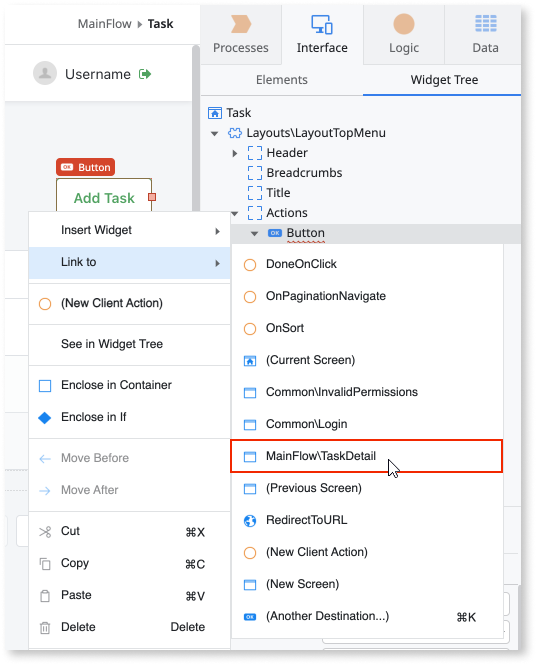
Task: Open the Insert Widget submenu
Action: pos(130,230)
